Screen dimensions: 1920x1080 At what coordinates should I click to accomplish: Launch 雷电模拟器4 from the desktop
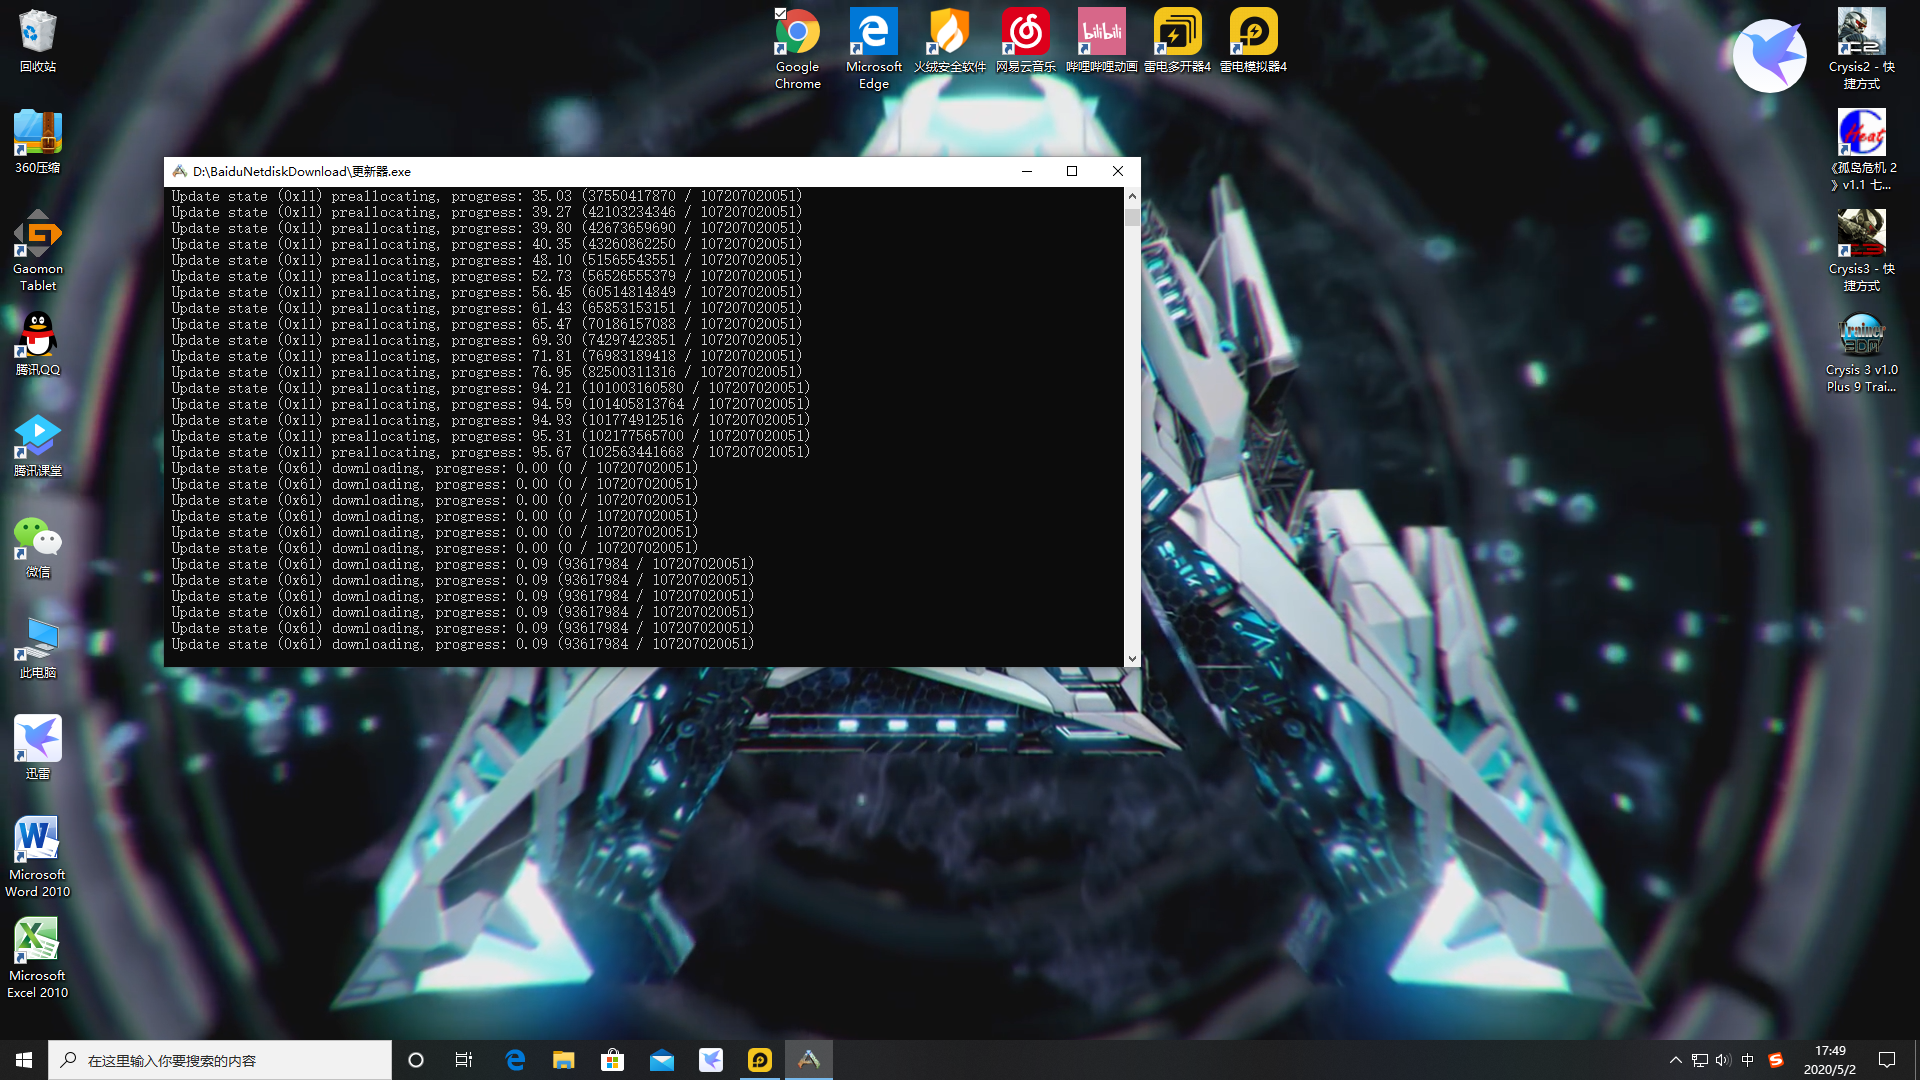[x=1253, y=41]
